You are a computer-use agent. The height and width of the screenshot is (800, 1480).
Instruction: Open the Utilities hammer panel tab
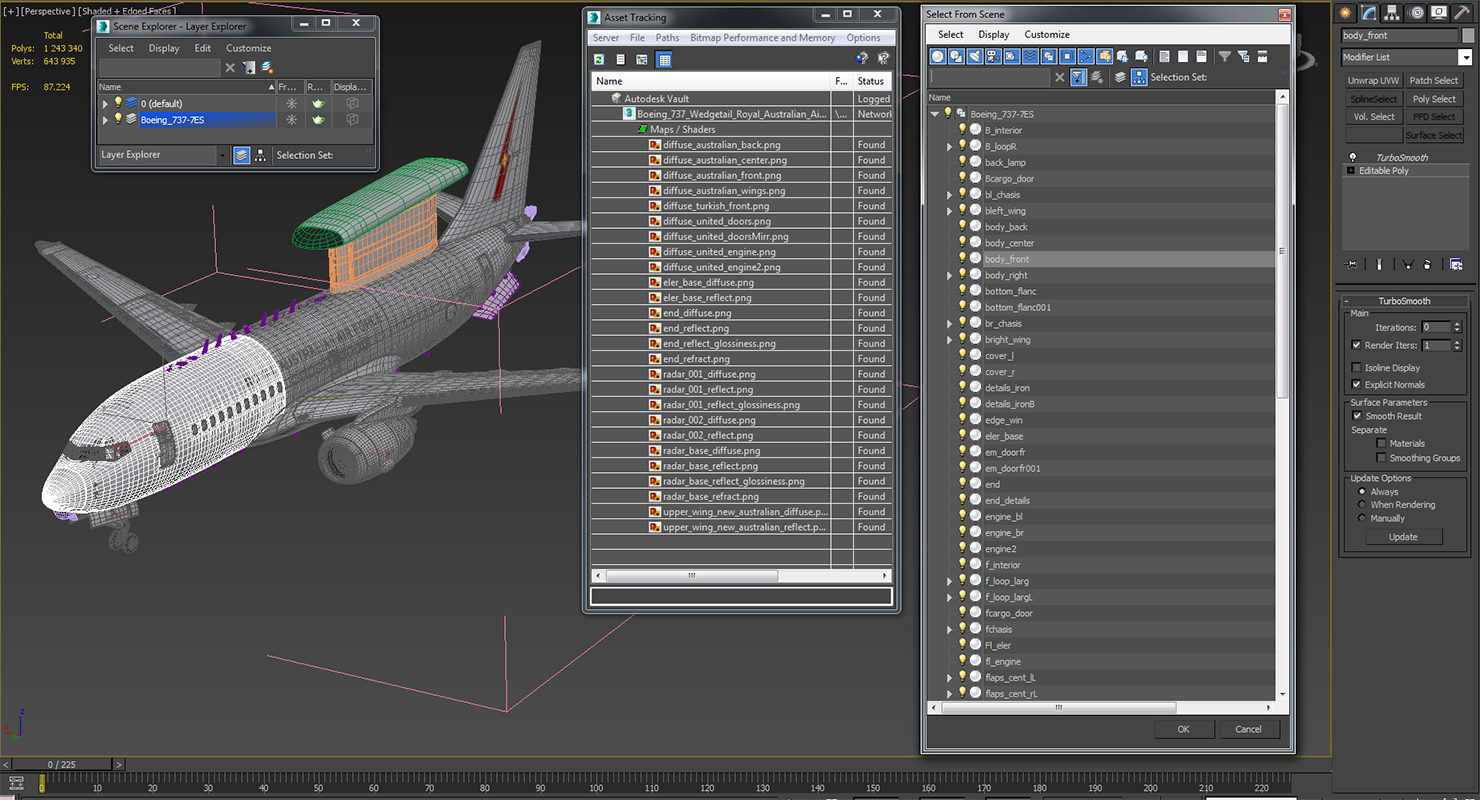click(1462, 13)
